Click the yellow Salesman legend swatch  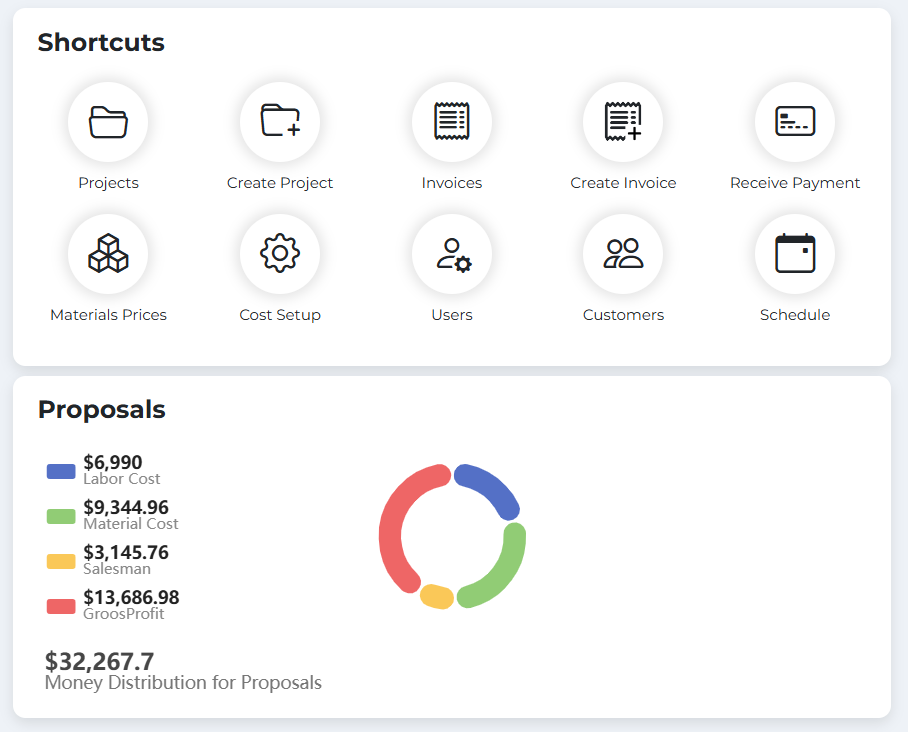tap(61, 561)
